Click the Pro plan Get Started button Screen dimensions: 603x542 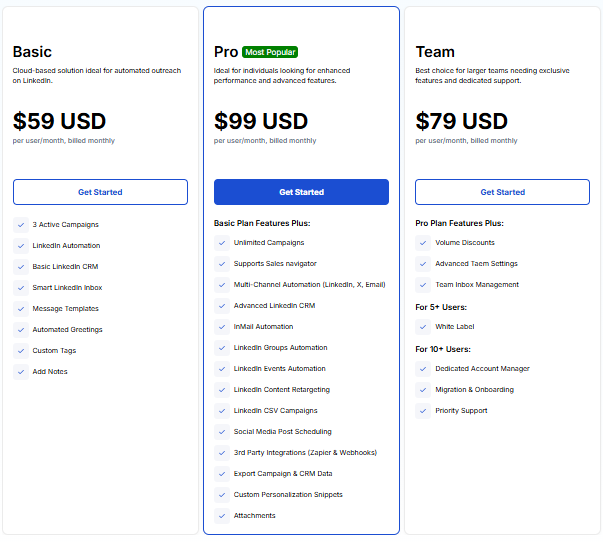pos(302,192)
